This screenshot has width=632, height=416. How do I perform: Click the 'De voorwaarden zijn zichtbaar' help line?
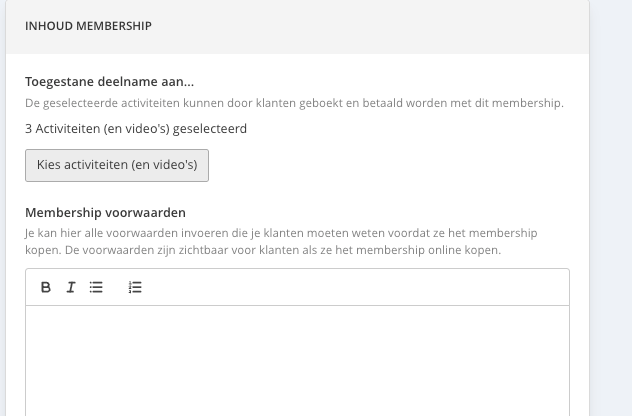point(283,250)
